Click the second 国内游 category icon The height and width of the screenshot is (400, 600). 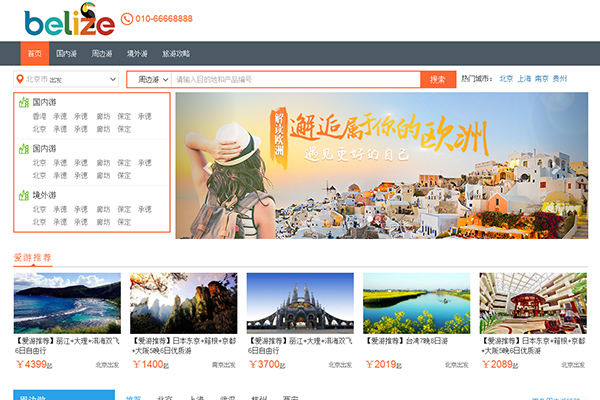[23, 148]
